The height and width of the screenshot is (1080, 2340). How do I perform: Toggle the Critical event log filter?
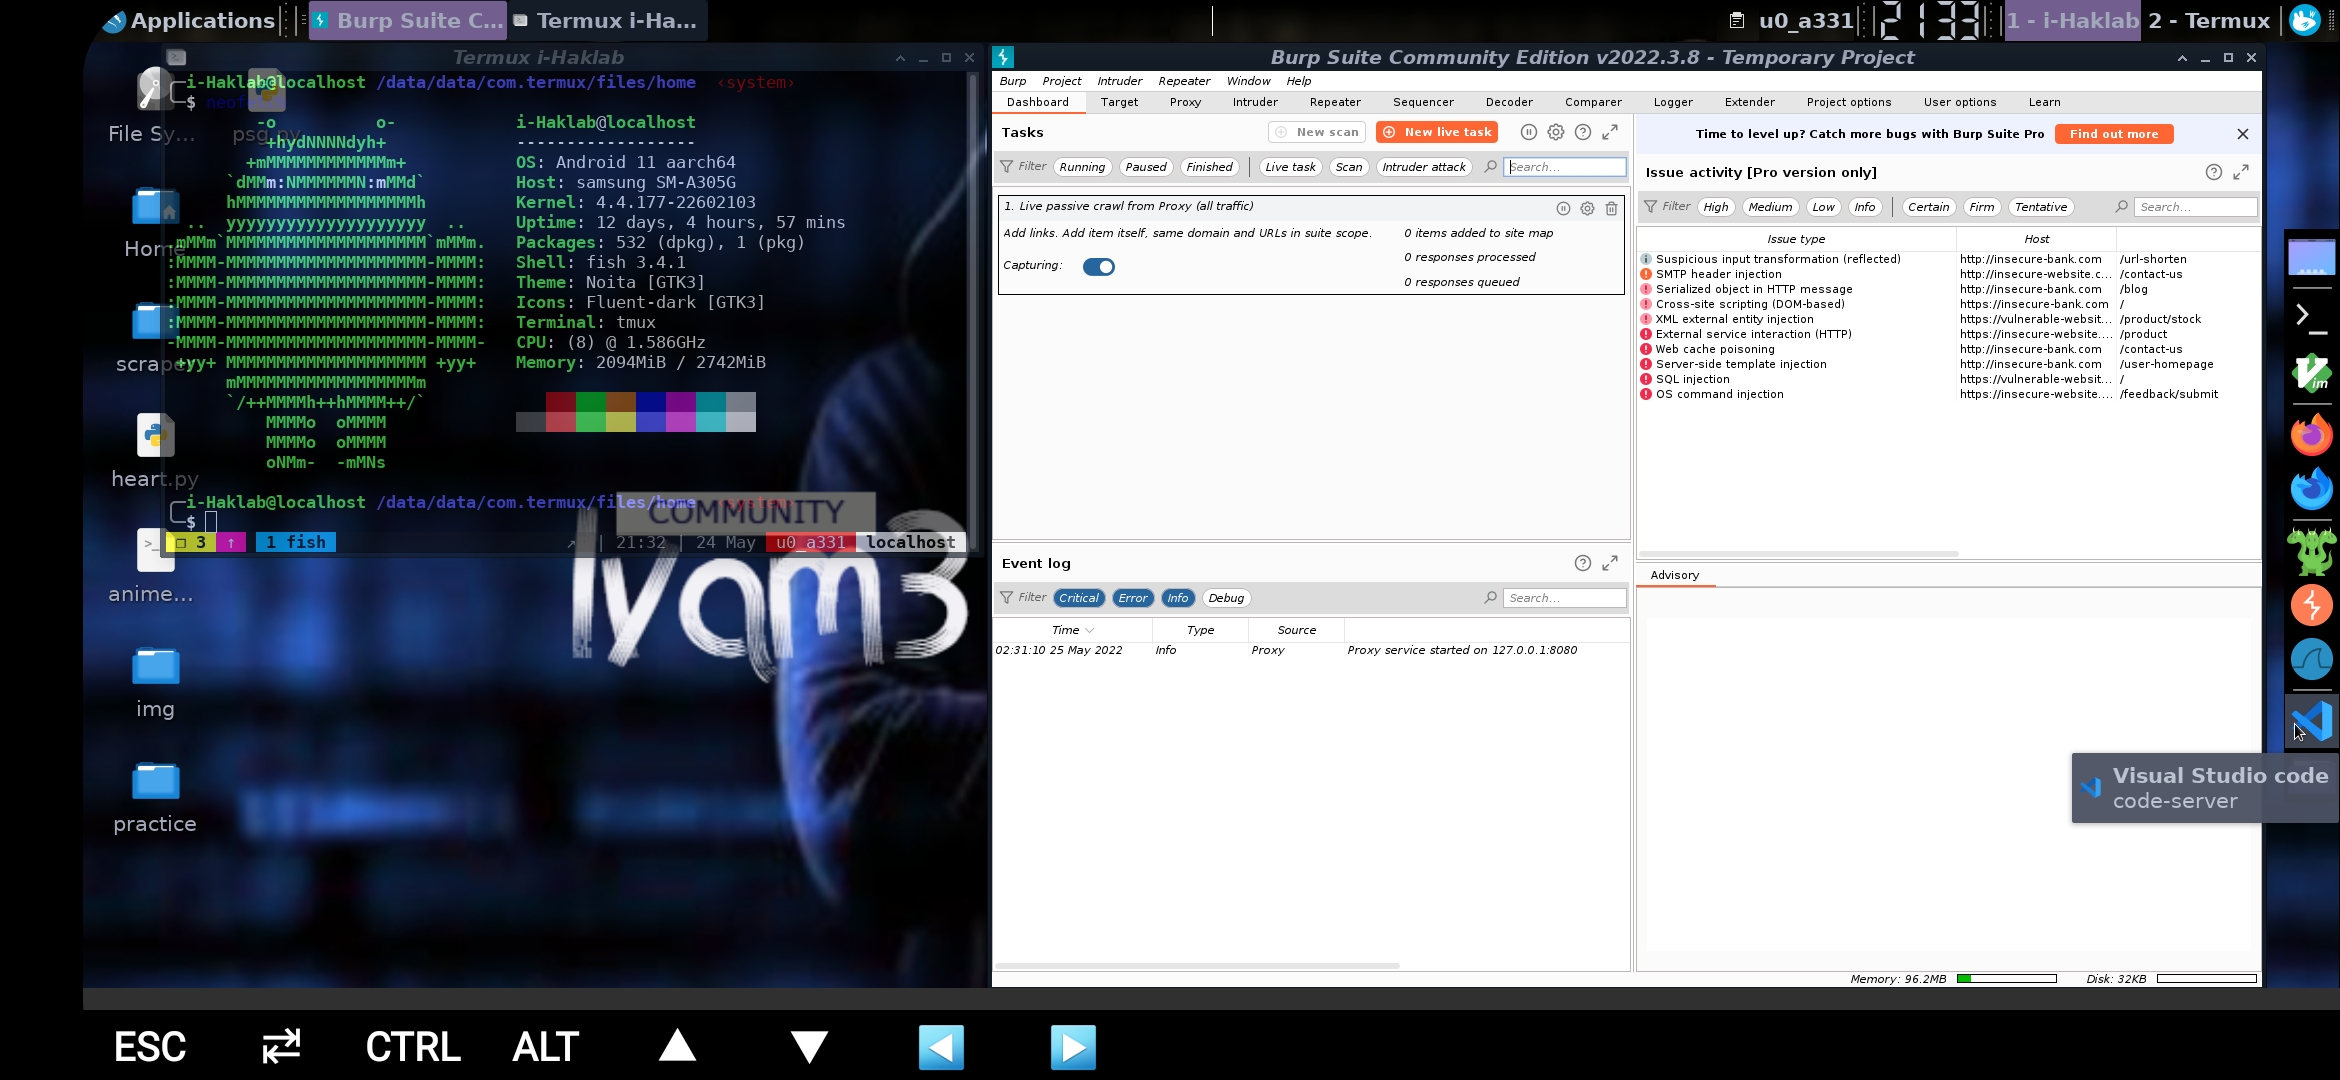tap(1078, 598)
